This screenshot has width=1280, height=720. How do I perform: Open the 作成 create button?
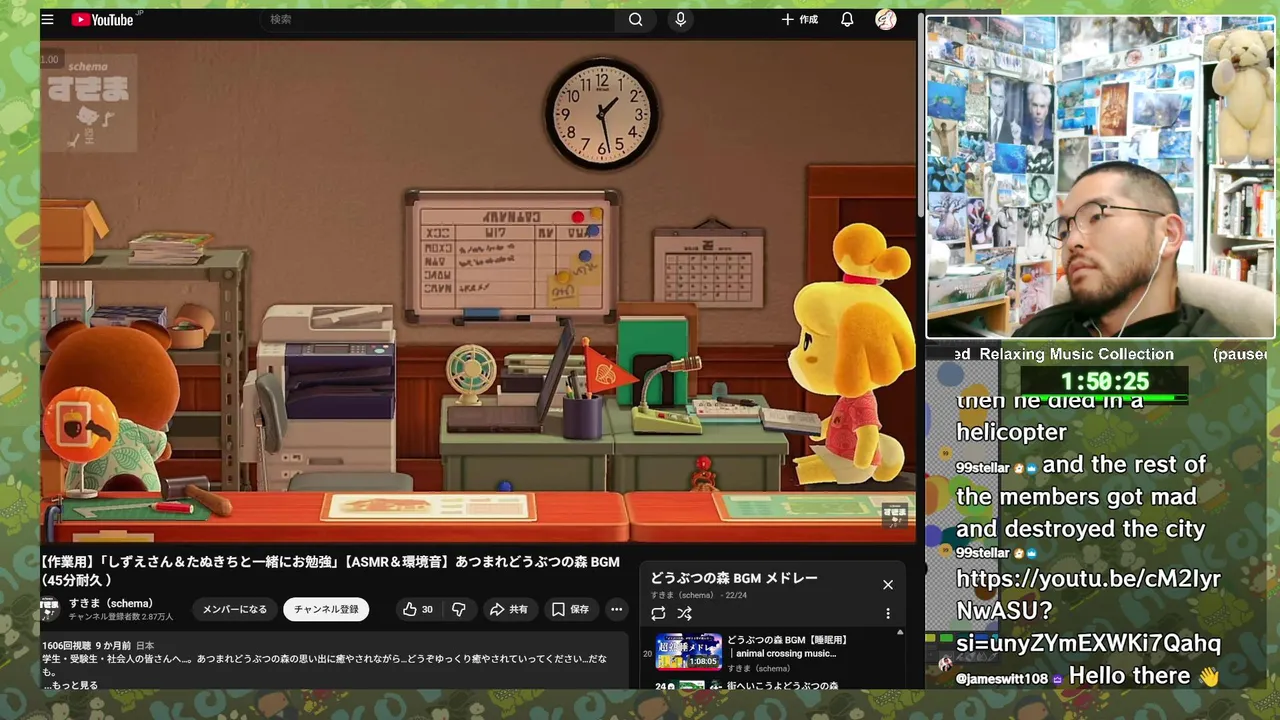[800, 20]
